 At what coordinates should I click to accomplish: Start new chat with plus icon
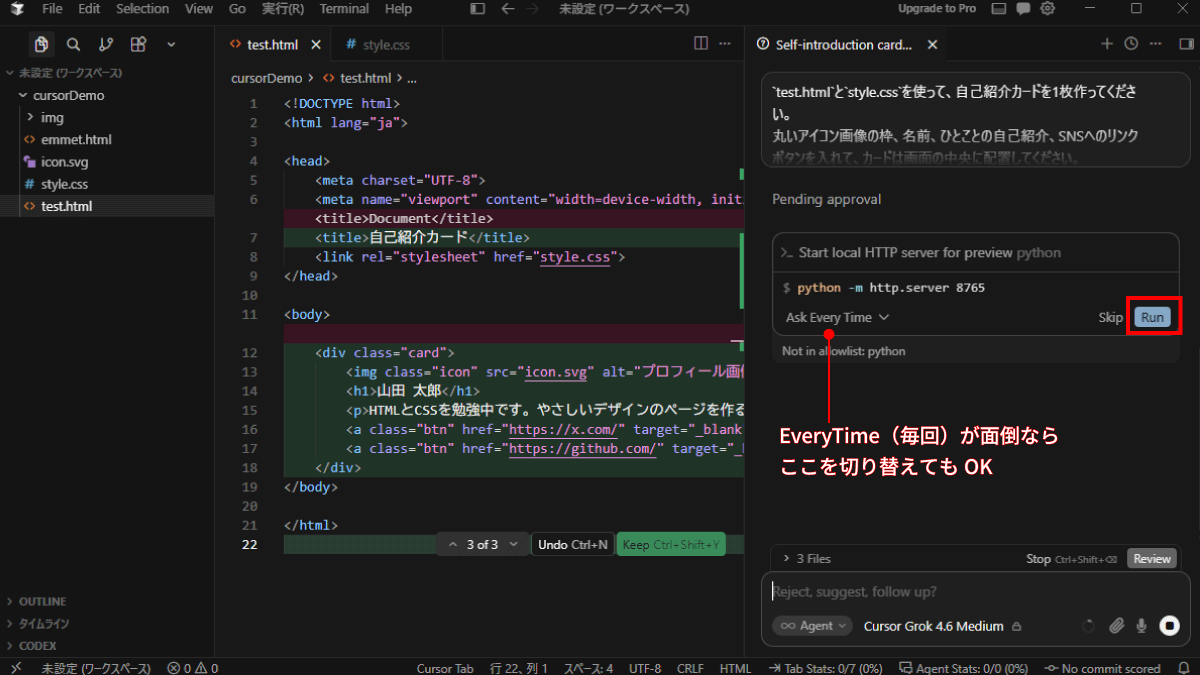1107,44
